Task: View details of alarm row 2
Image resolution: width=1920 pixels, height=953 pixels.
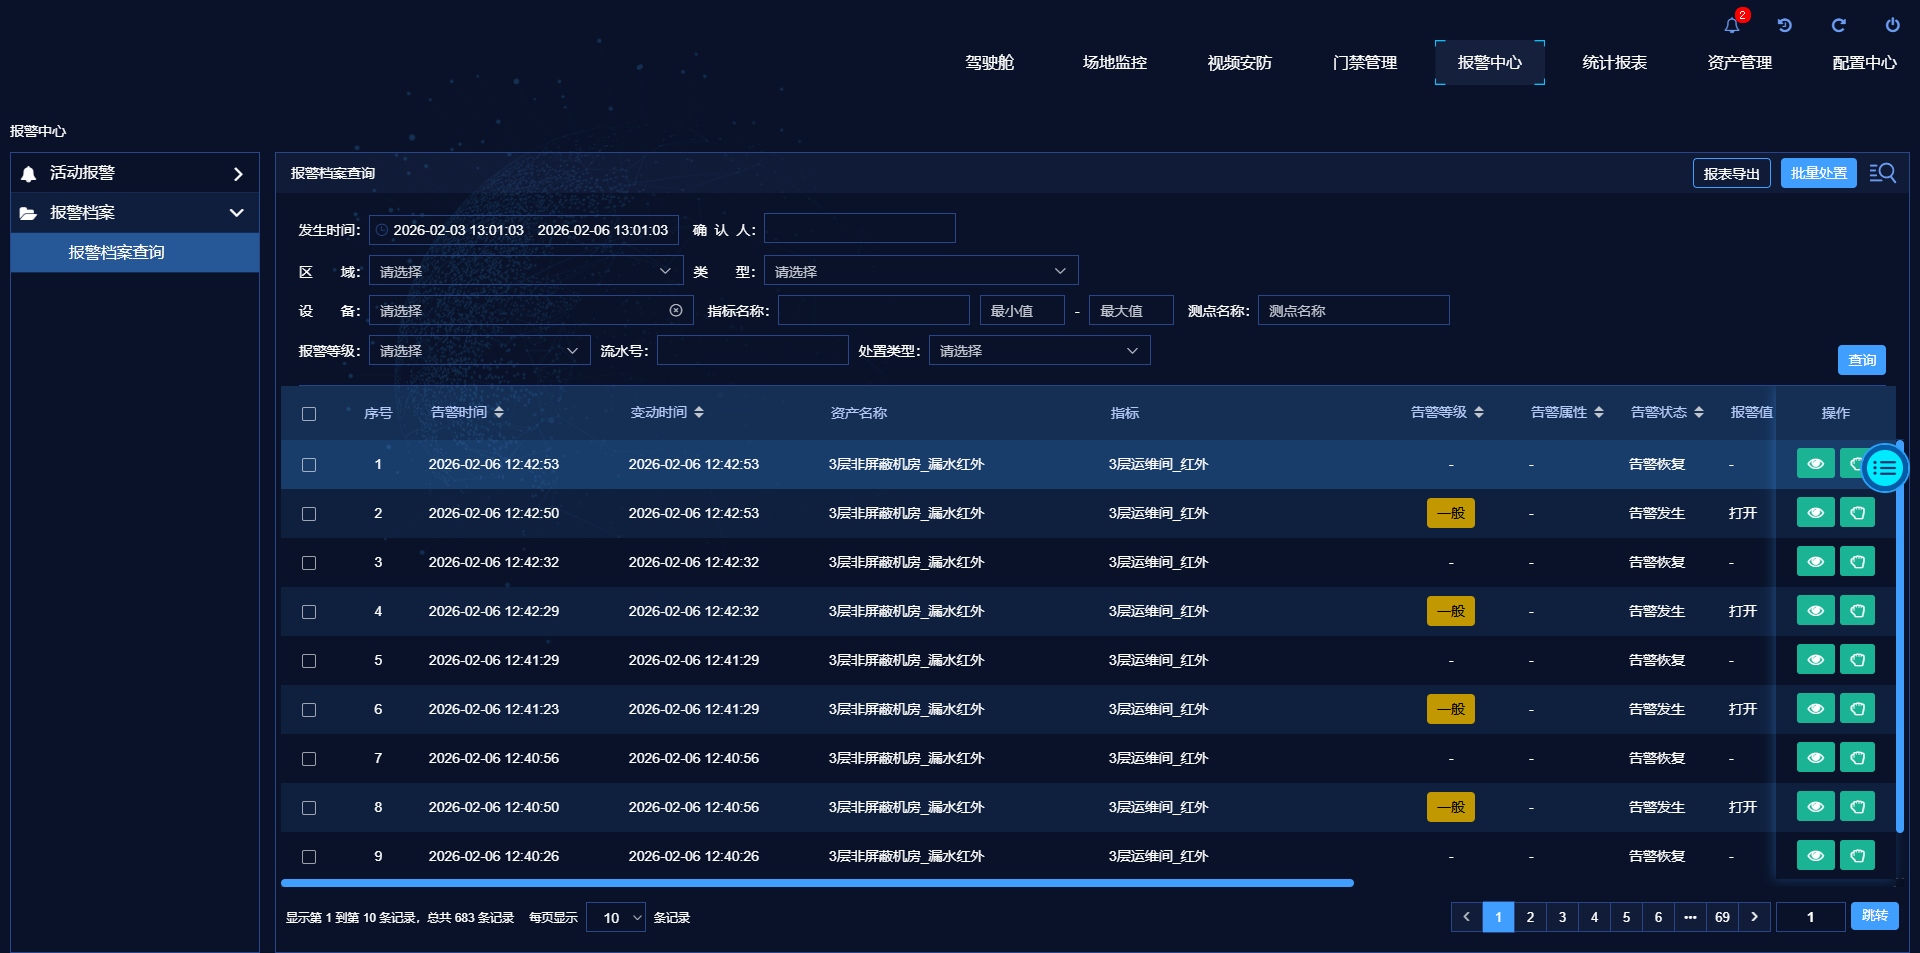Action: [1815, 513]
